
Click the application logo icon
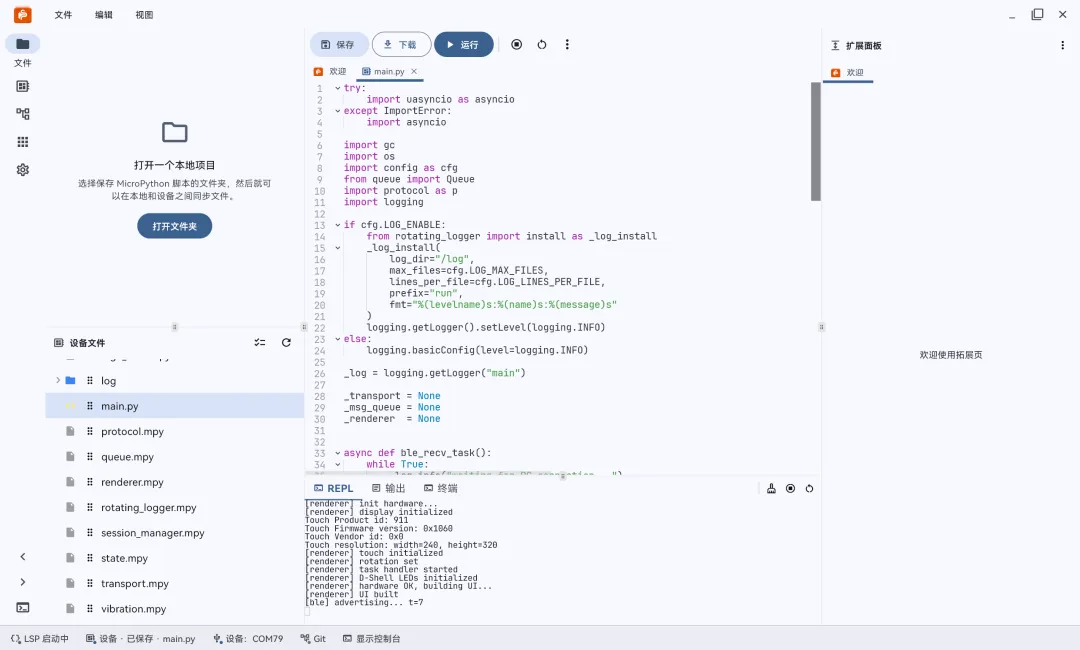point(23,14)
